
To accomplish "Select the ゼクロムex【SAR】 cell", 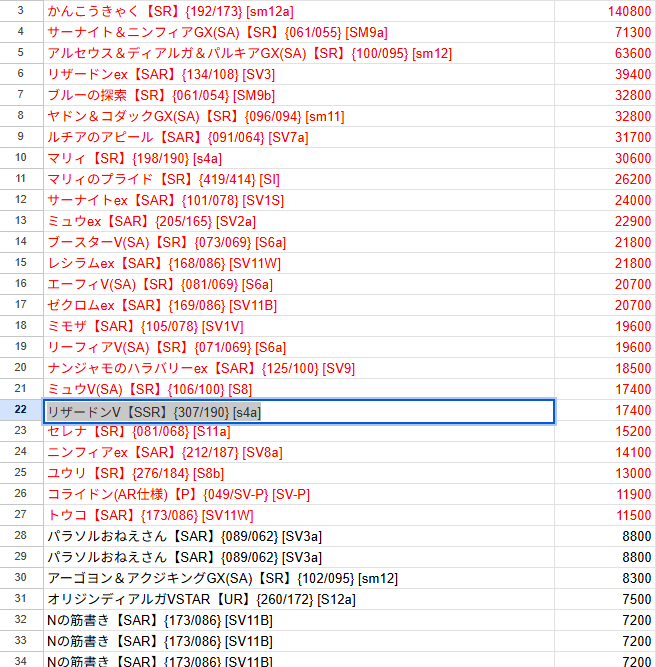I will (299, 305).
